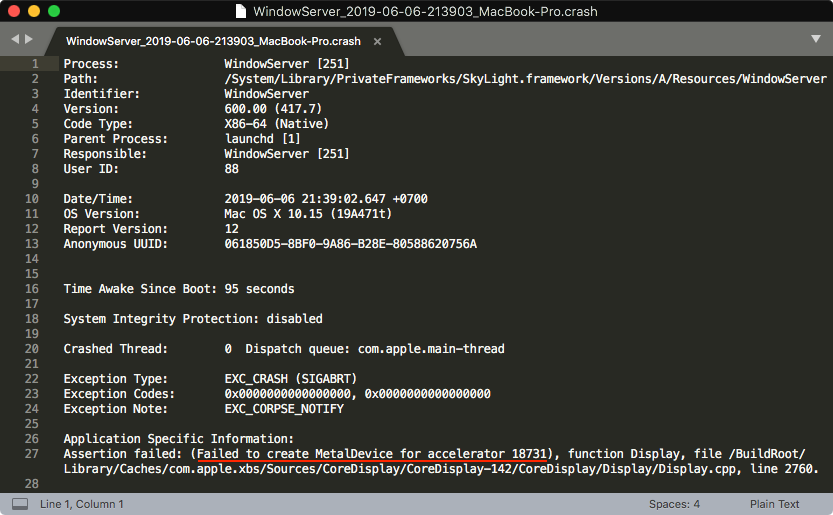Click line number 1 in the gutter

point(35,64)
